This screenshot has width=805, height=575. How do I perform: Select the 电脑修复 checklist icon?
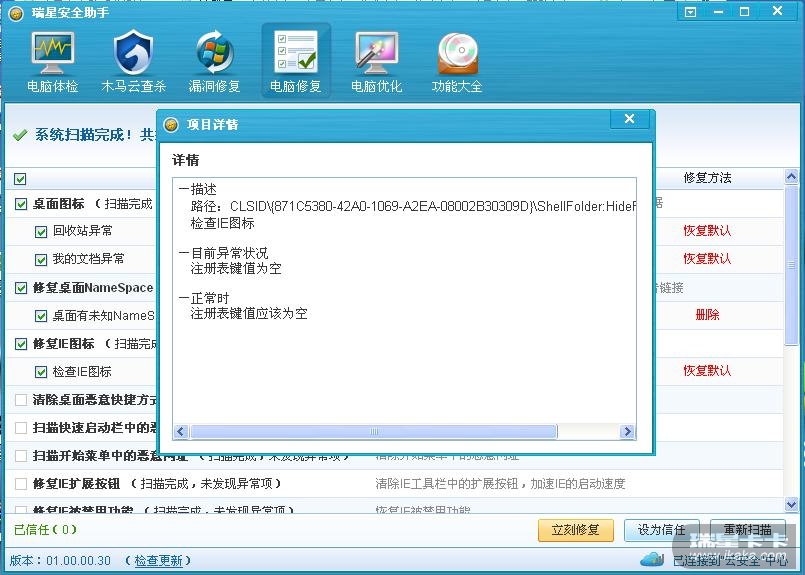coord(296,52)
